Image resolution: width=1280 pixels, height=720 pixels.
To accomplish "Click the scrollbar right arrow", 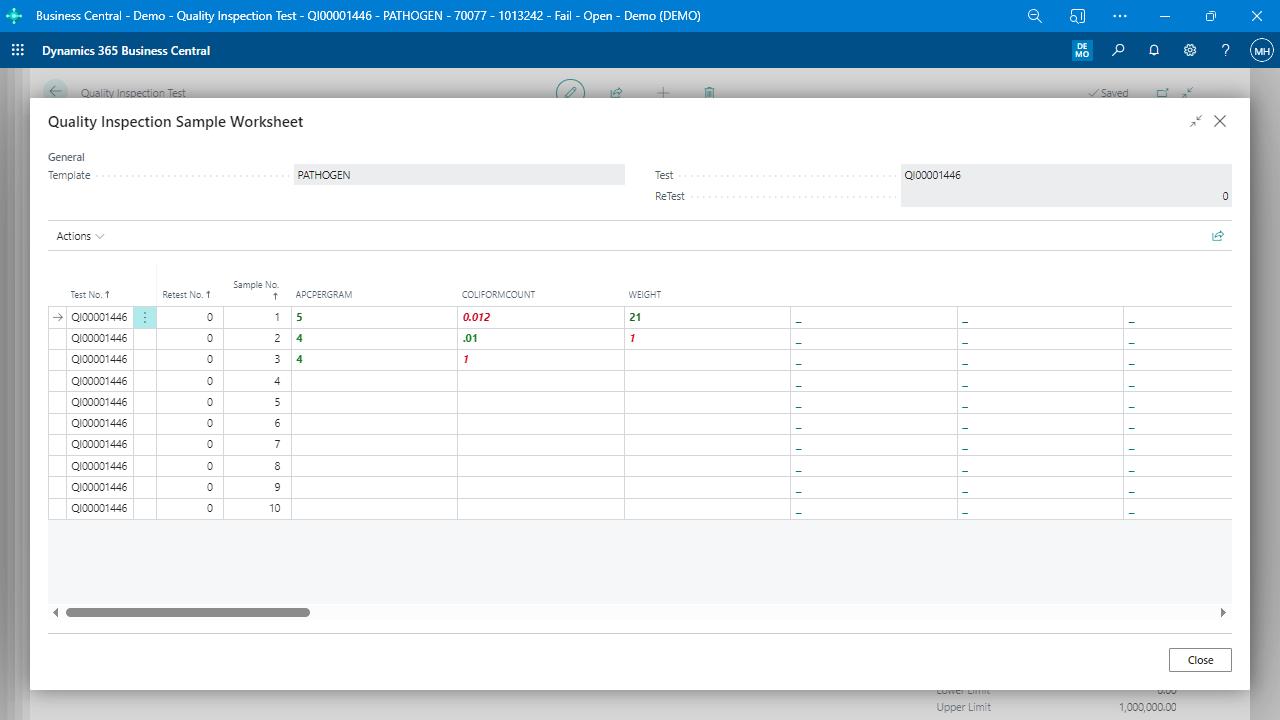I will click(x=1222, y=612).
